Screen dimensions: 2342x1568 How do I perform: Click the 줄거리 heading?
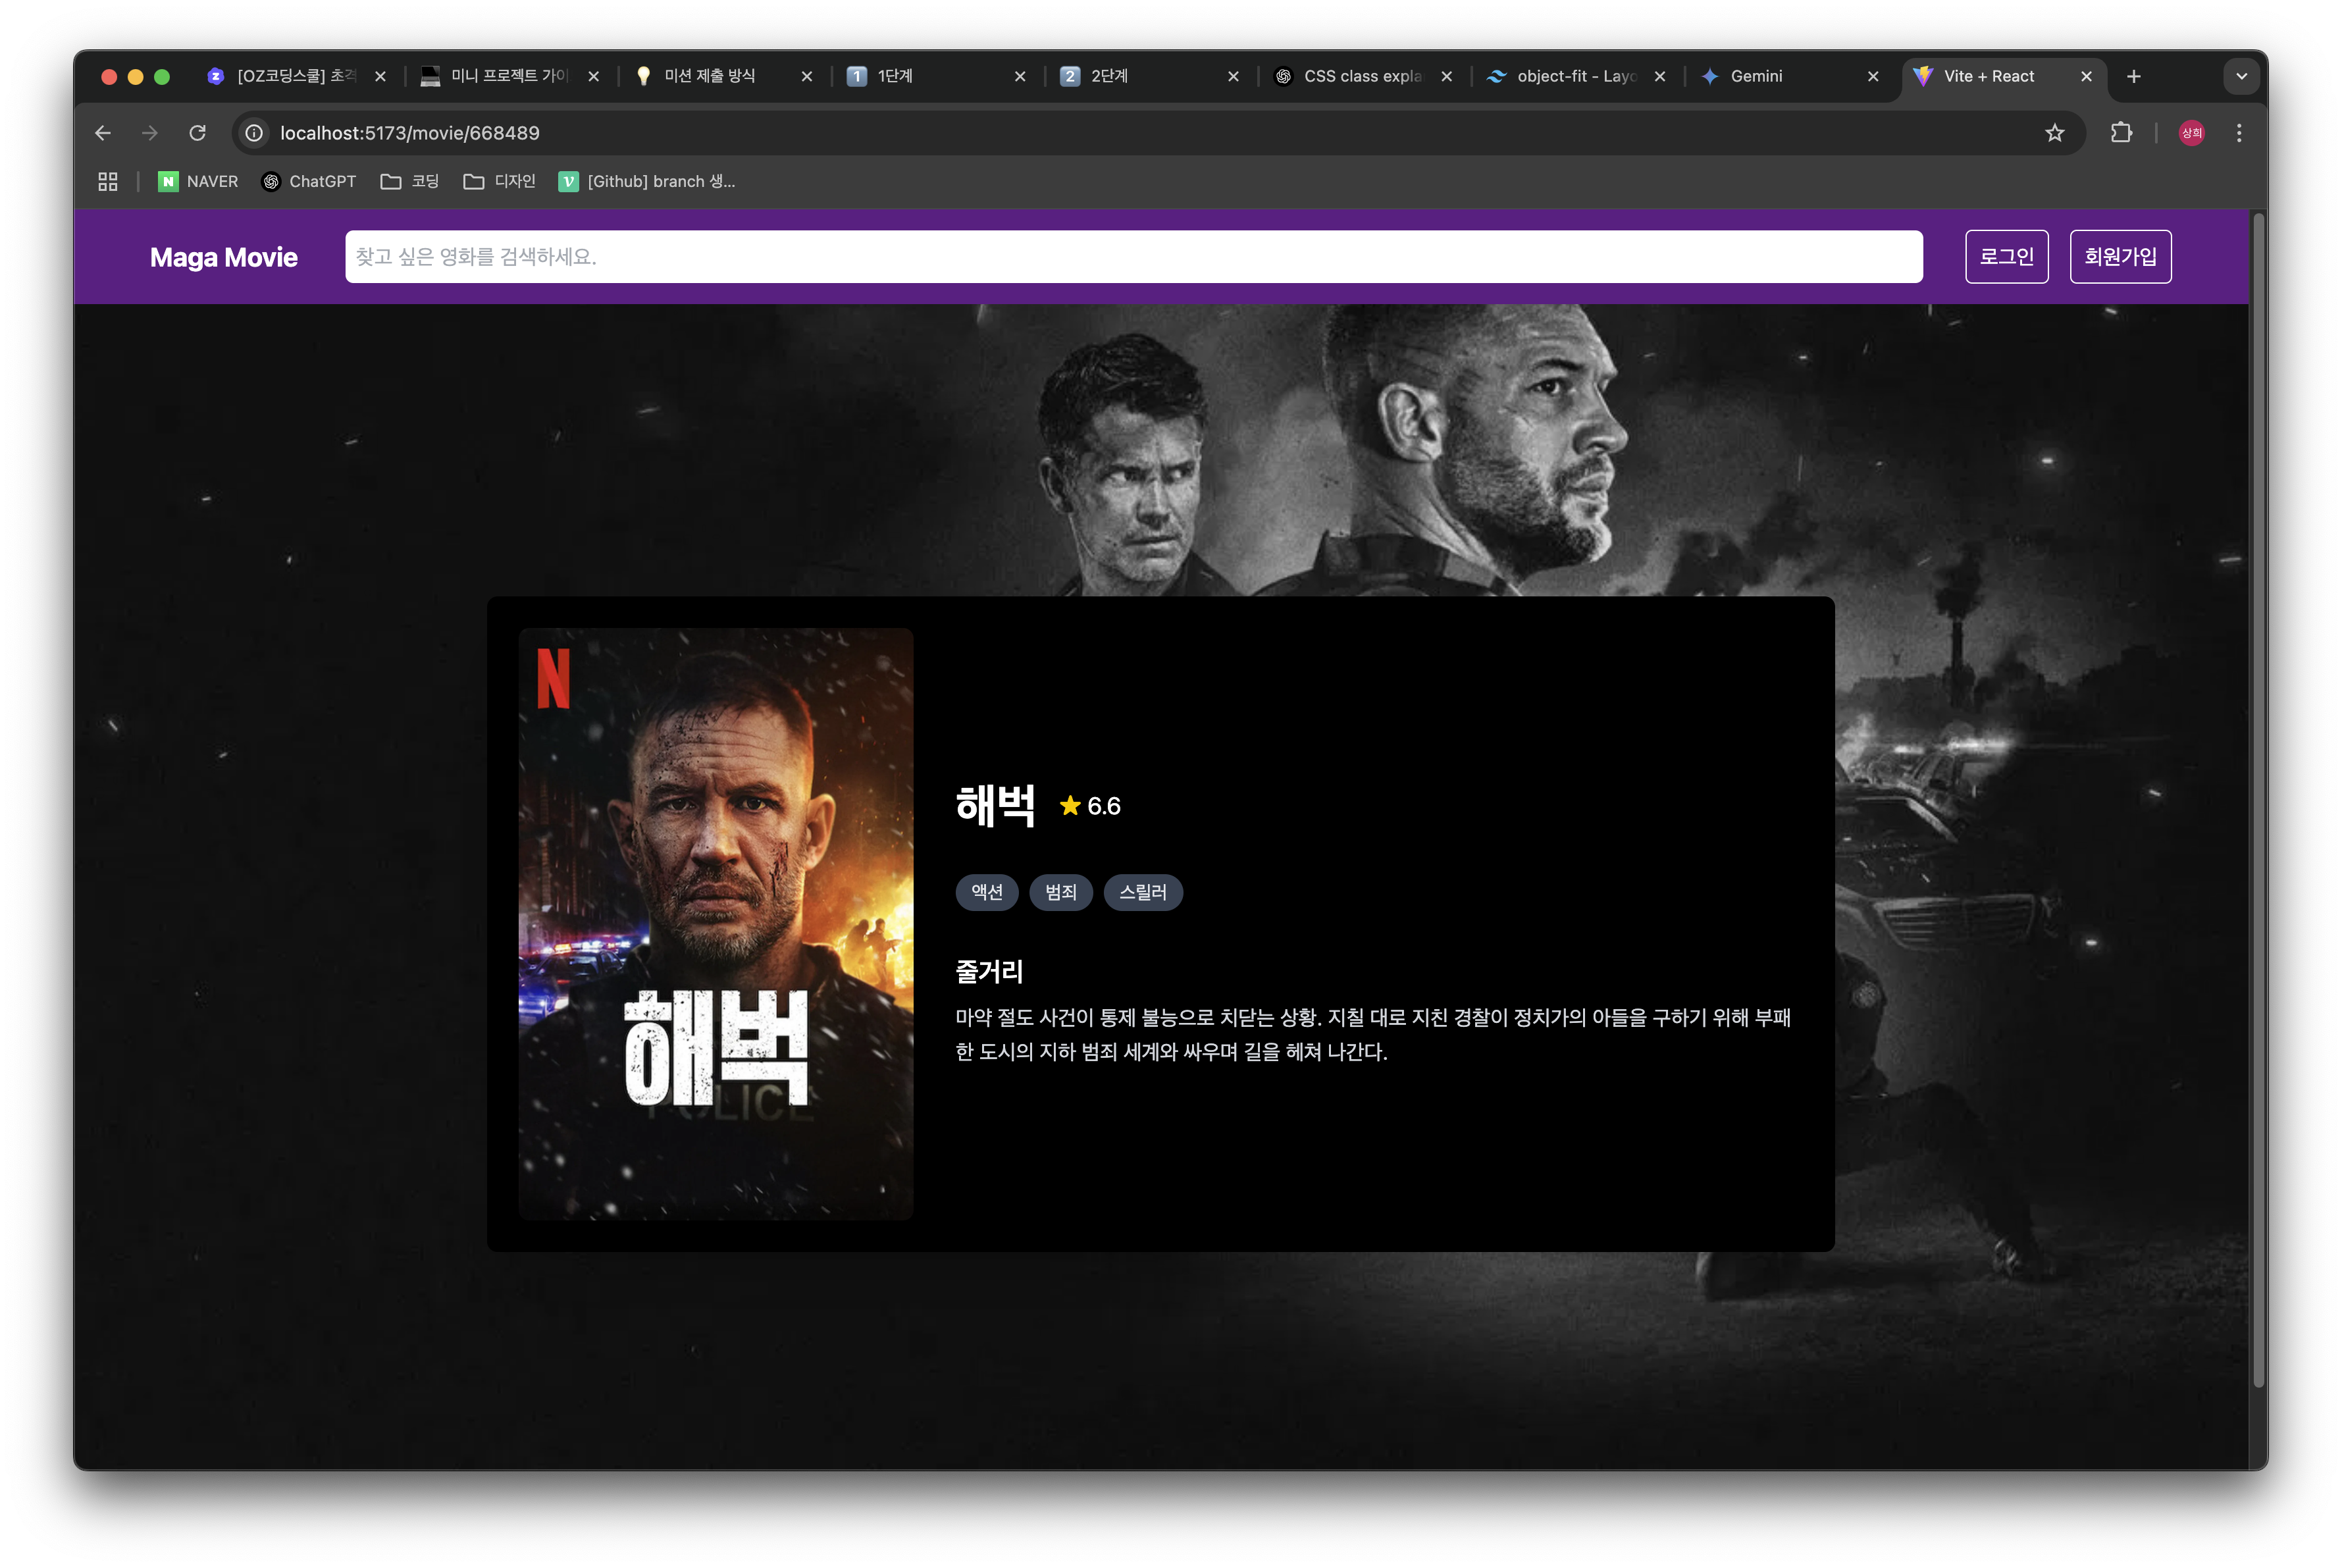989,971
